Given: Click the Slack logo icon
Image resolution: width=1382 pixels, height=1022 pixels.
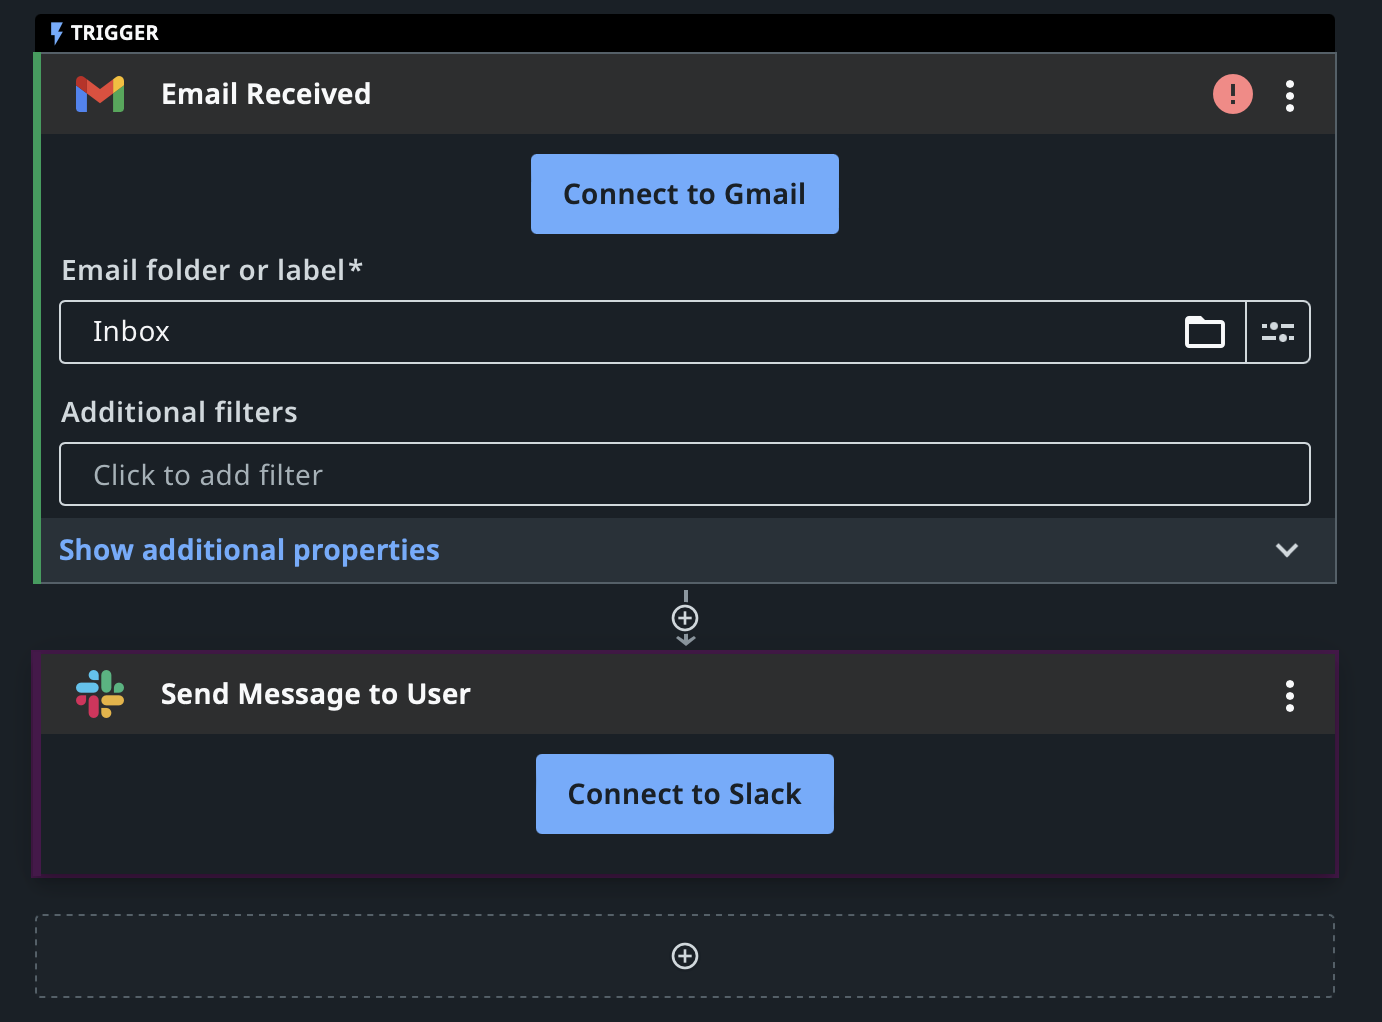Looking at the screenshot, I should tap(100, 694).
